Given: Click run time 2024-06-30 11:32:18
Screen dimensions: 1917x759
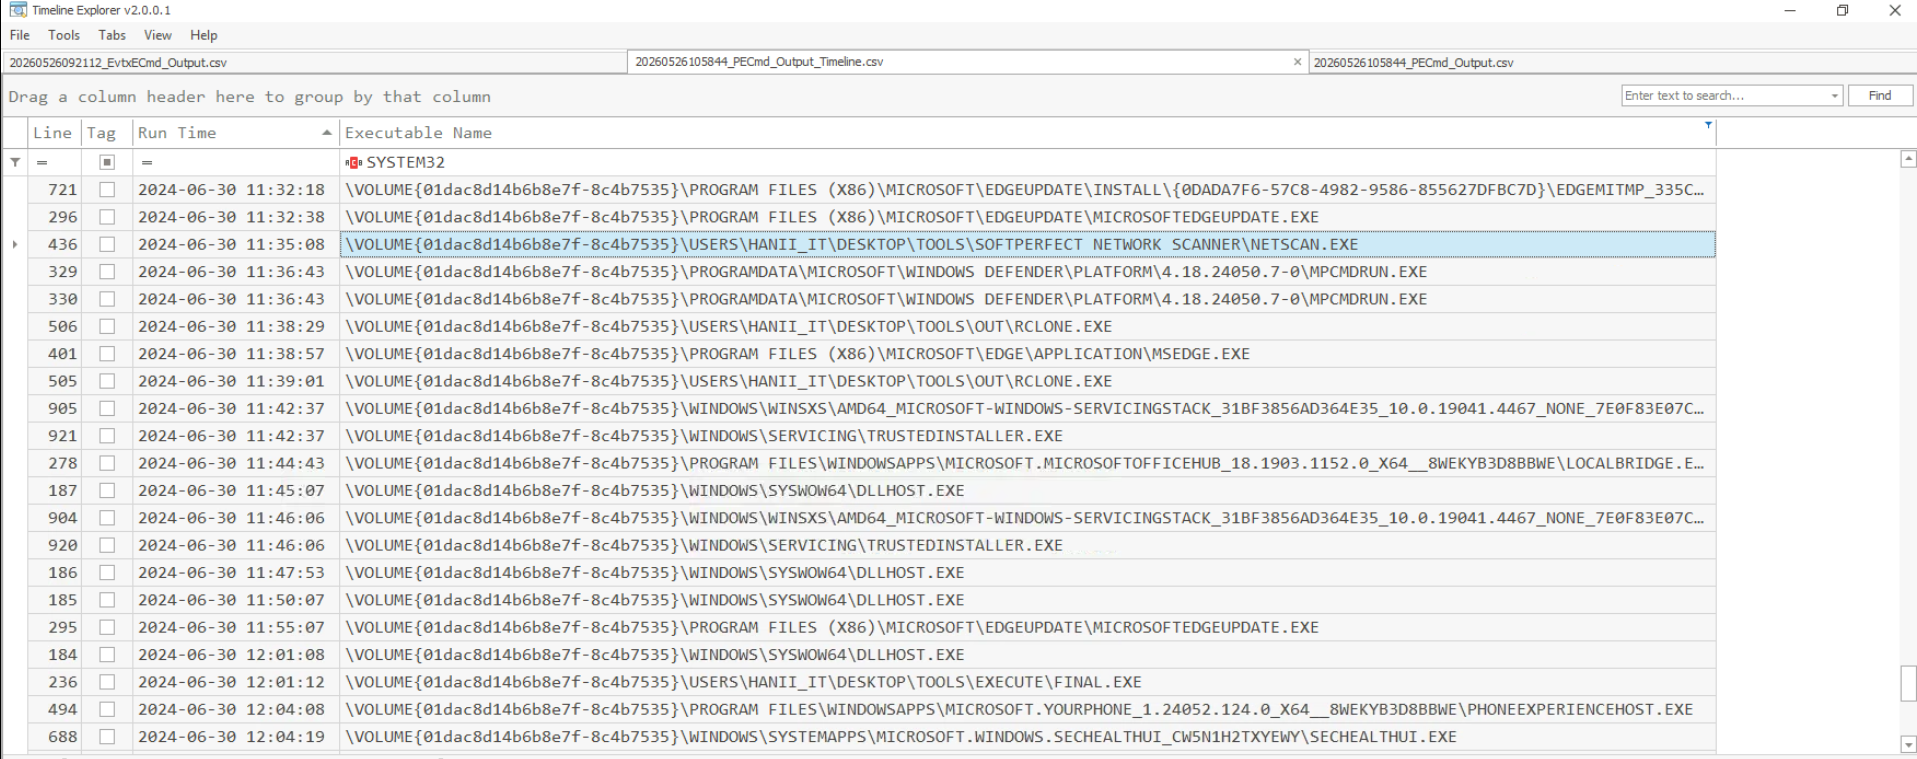Looking at the screenshot, I should pyautogui.click(x=231, y=189).
